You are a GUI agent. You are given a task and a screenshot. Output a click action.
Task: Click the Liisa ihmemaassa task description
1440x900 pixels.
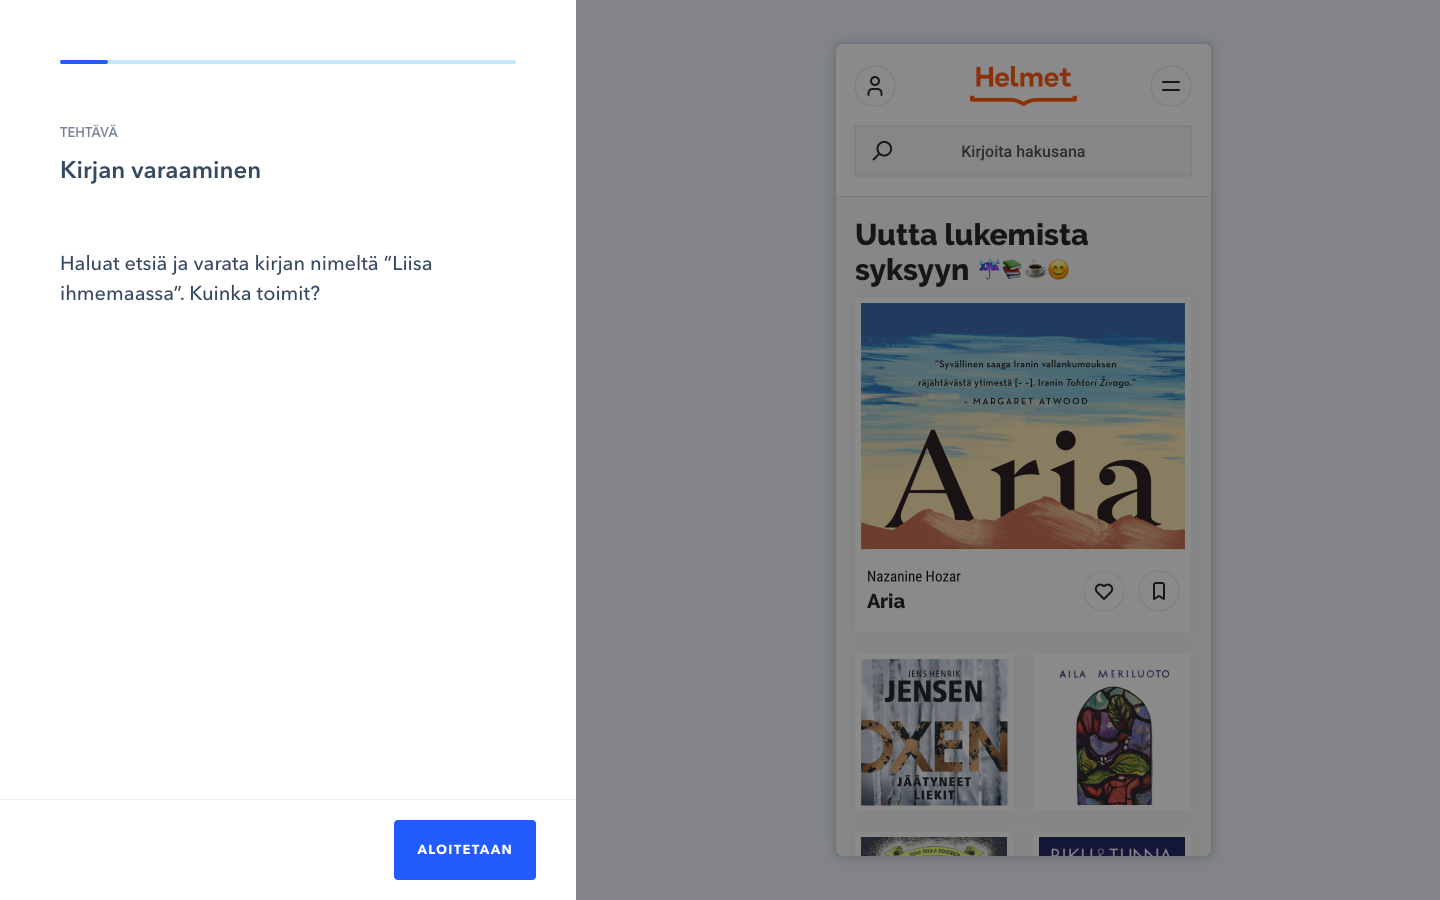(x=246, y=278)
